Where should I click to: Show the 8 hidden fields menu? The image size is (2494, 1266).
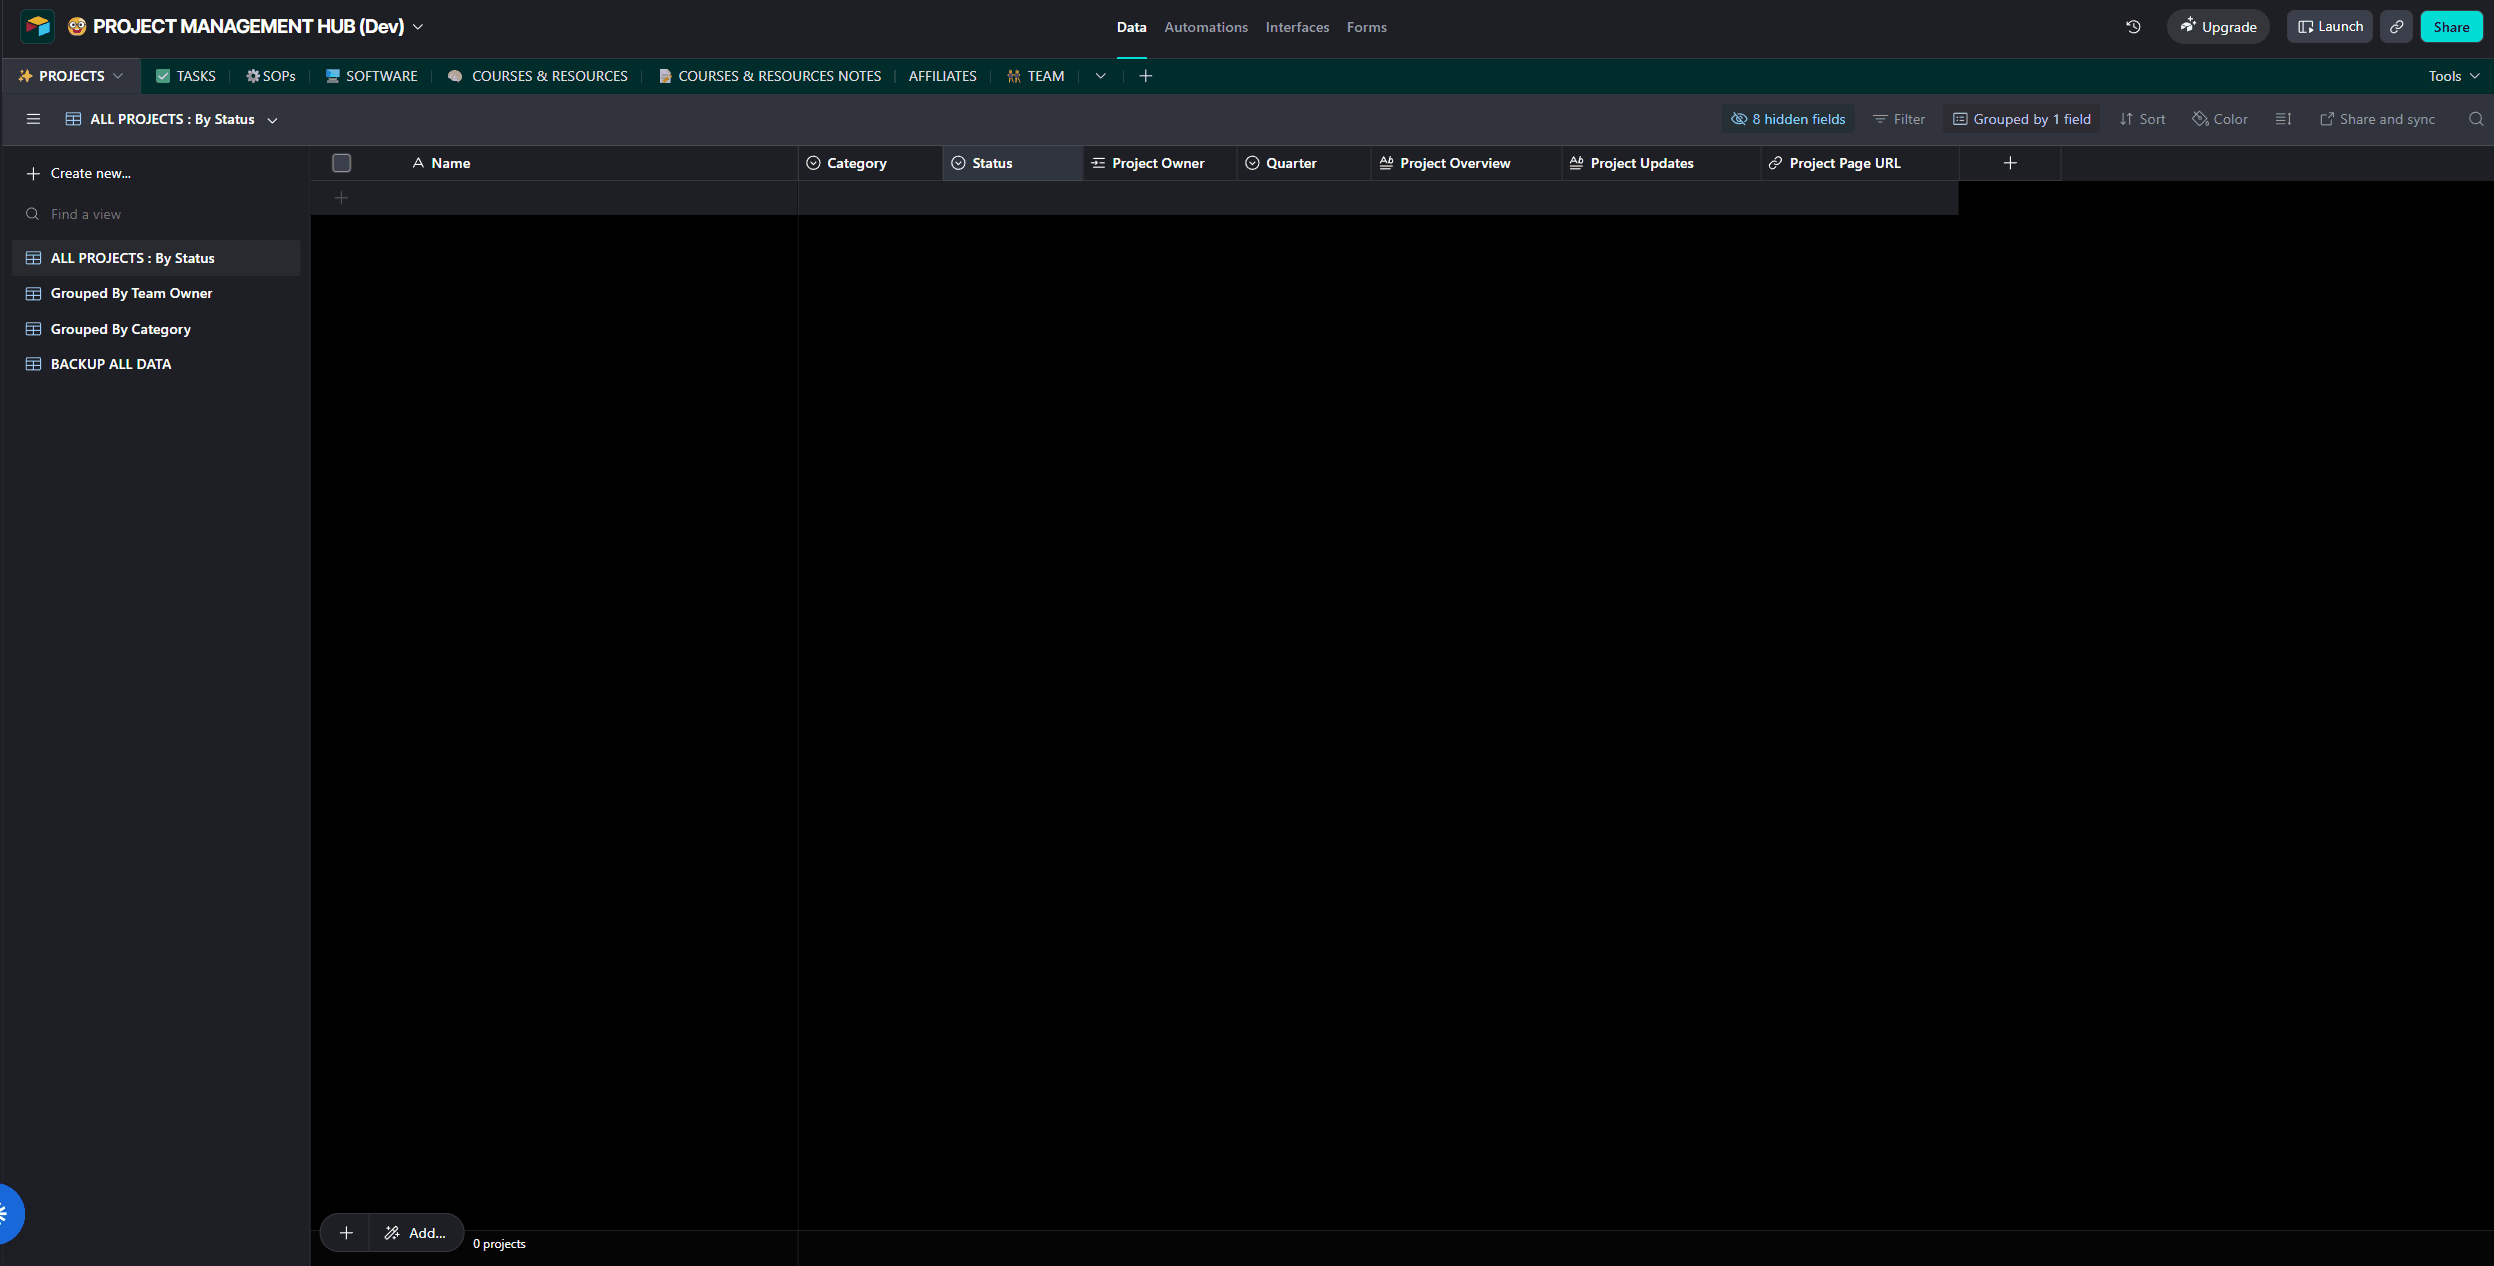[x=1788, y=119]
